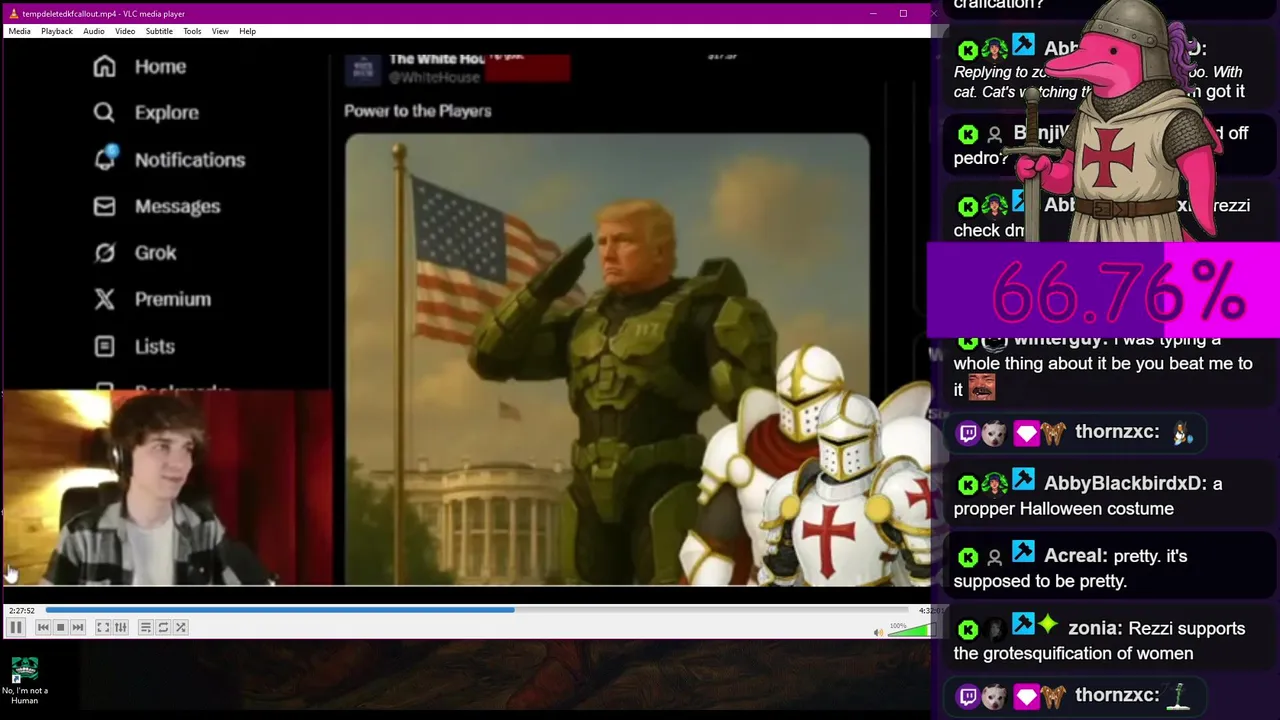Click the Notifications label
Image resolution: width=1280 pixels, height=720 pixels.
(190, 160)
